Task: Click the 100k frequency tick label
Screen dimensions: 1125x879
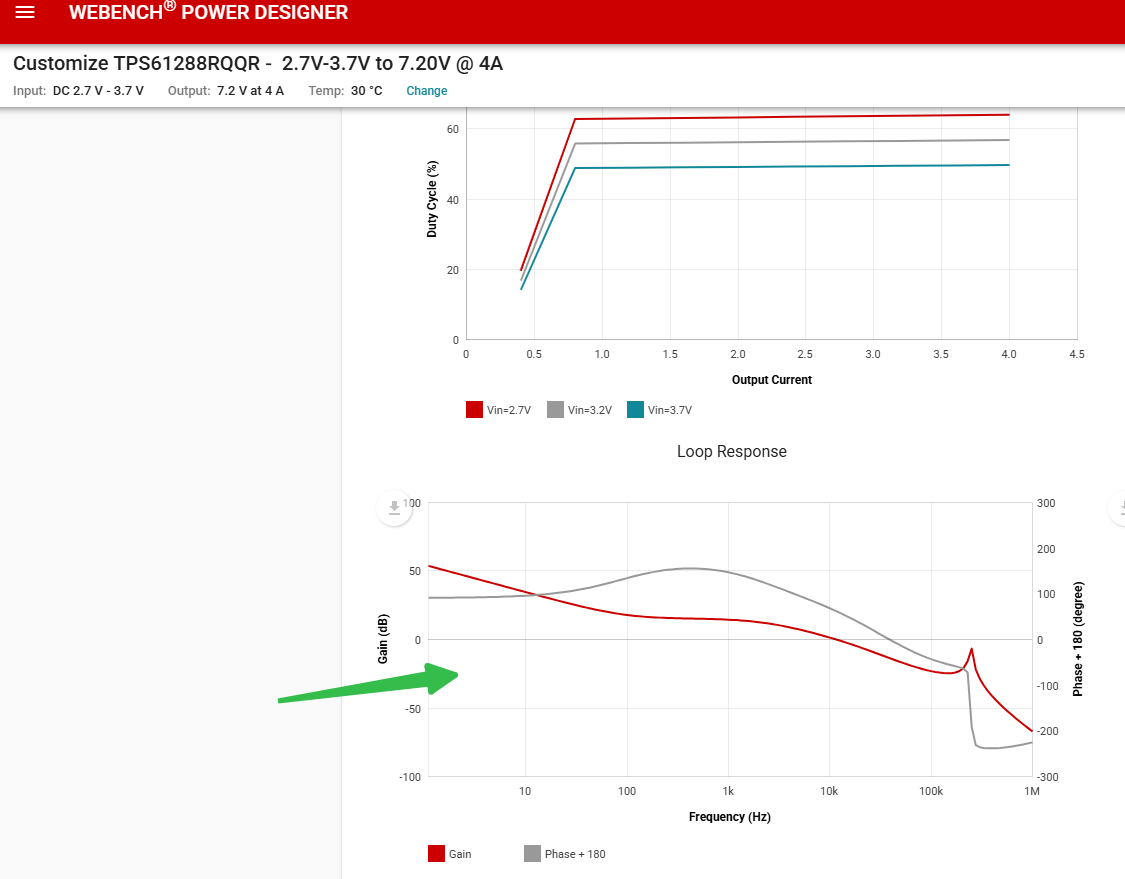Action: pyautogui.click(x=931, y=791)
